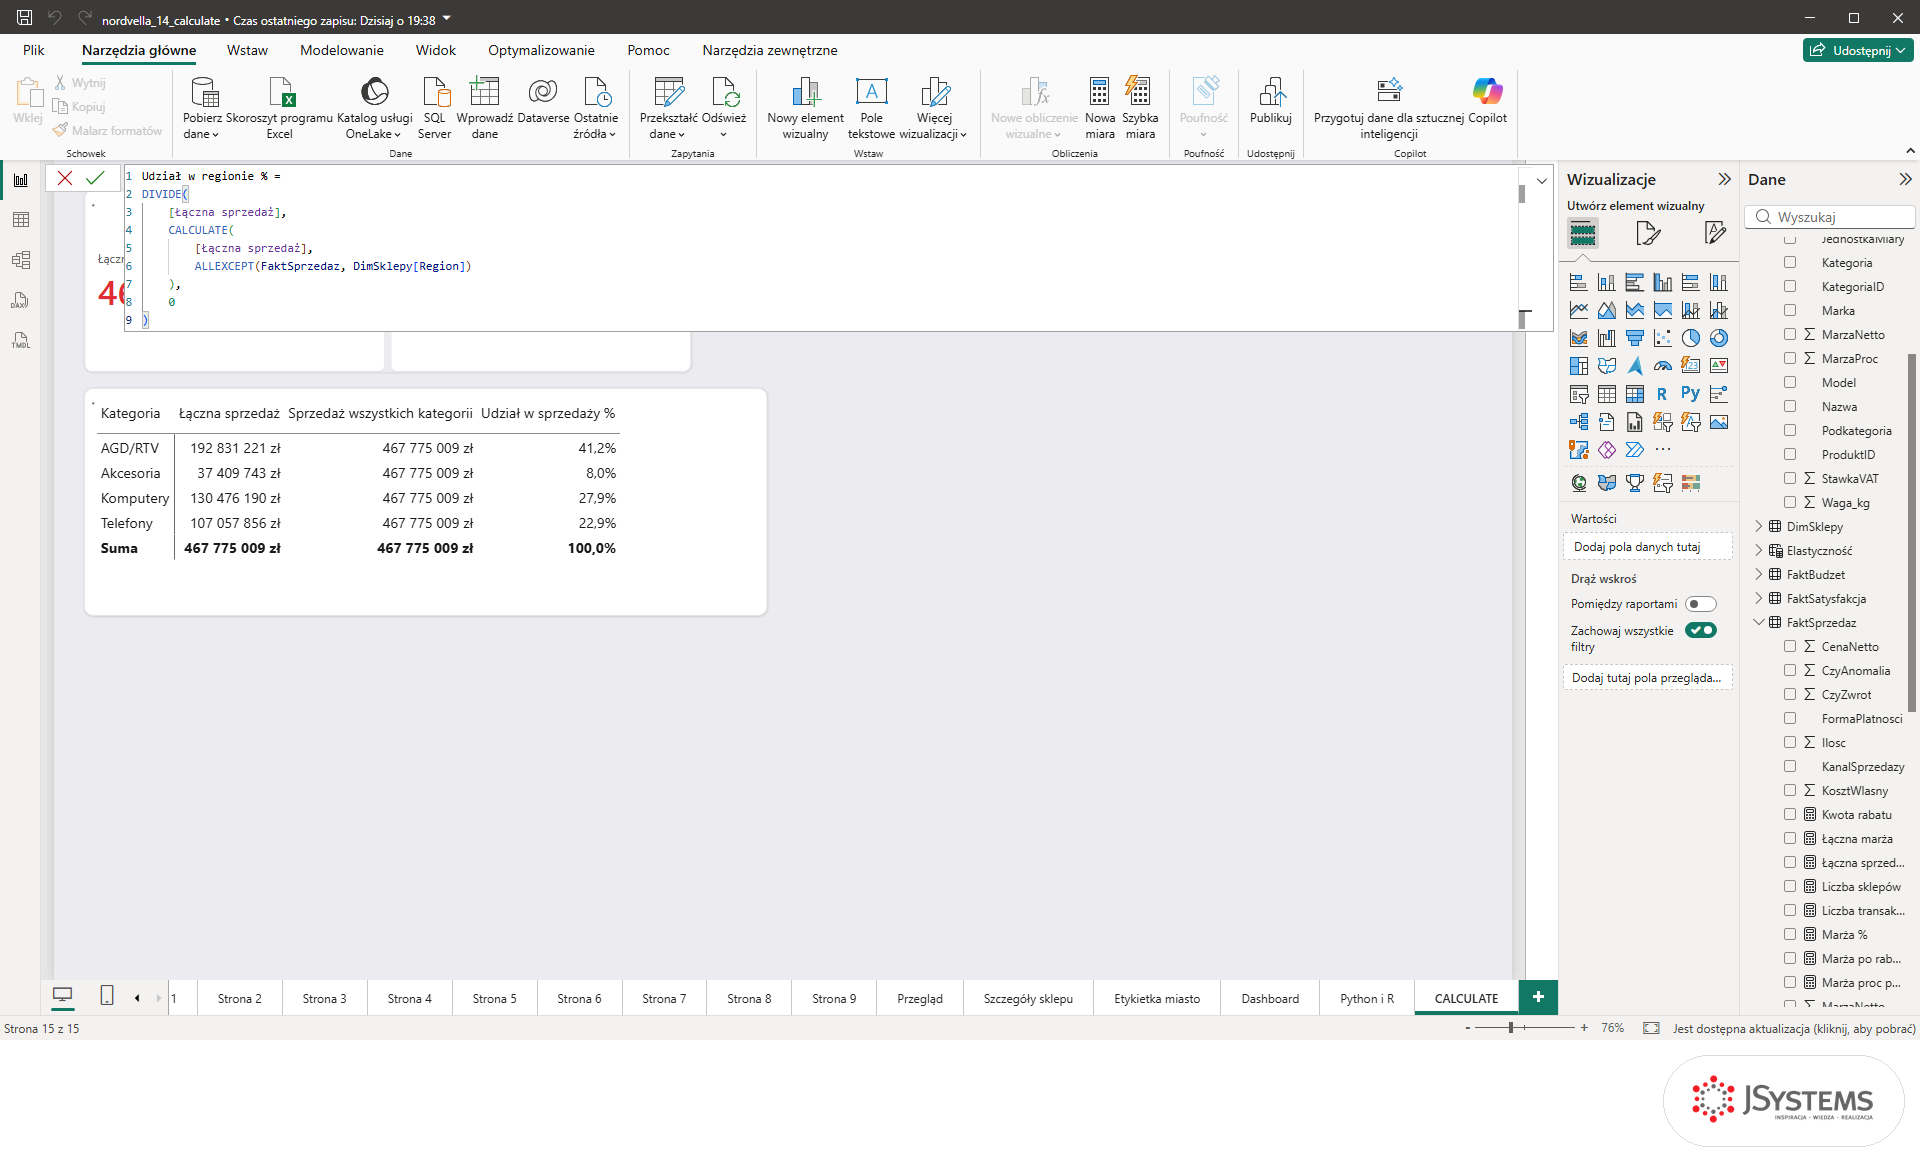Switch to Table view in left sidebar
The width and height of the screenshot is (1920, 1162).
pos(21,220)
